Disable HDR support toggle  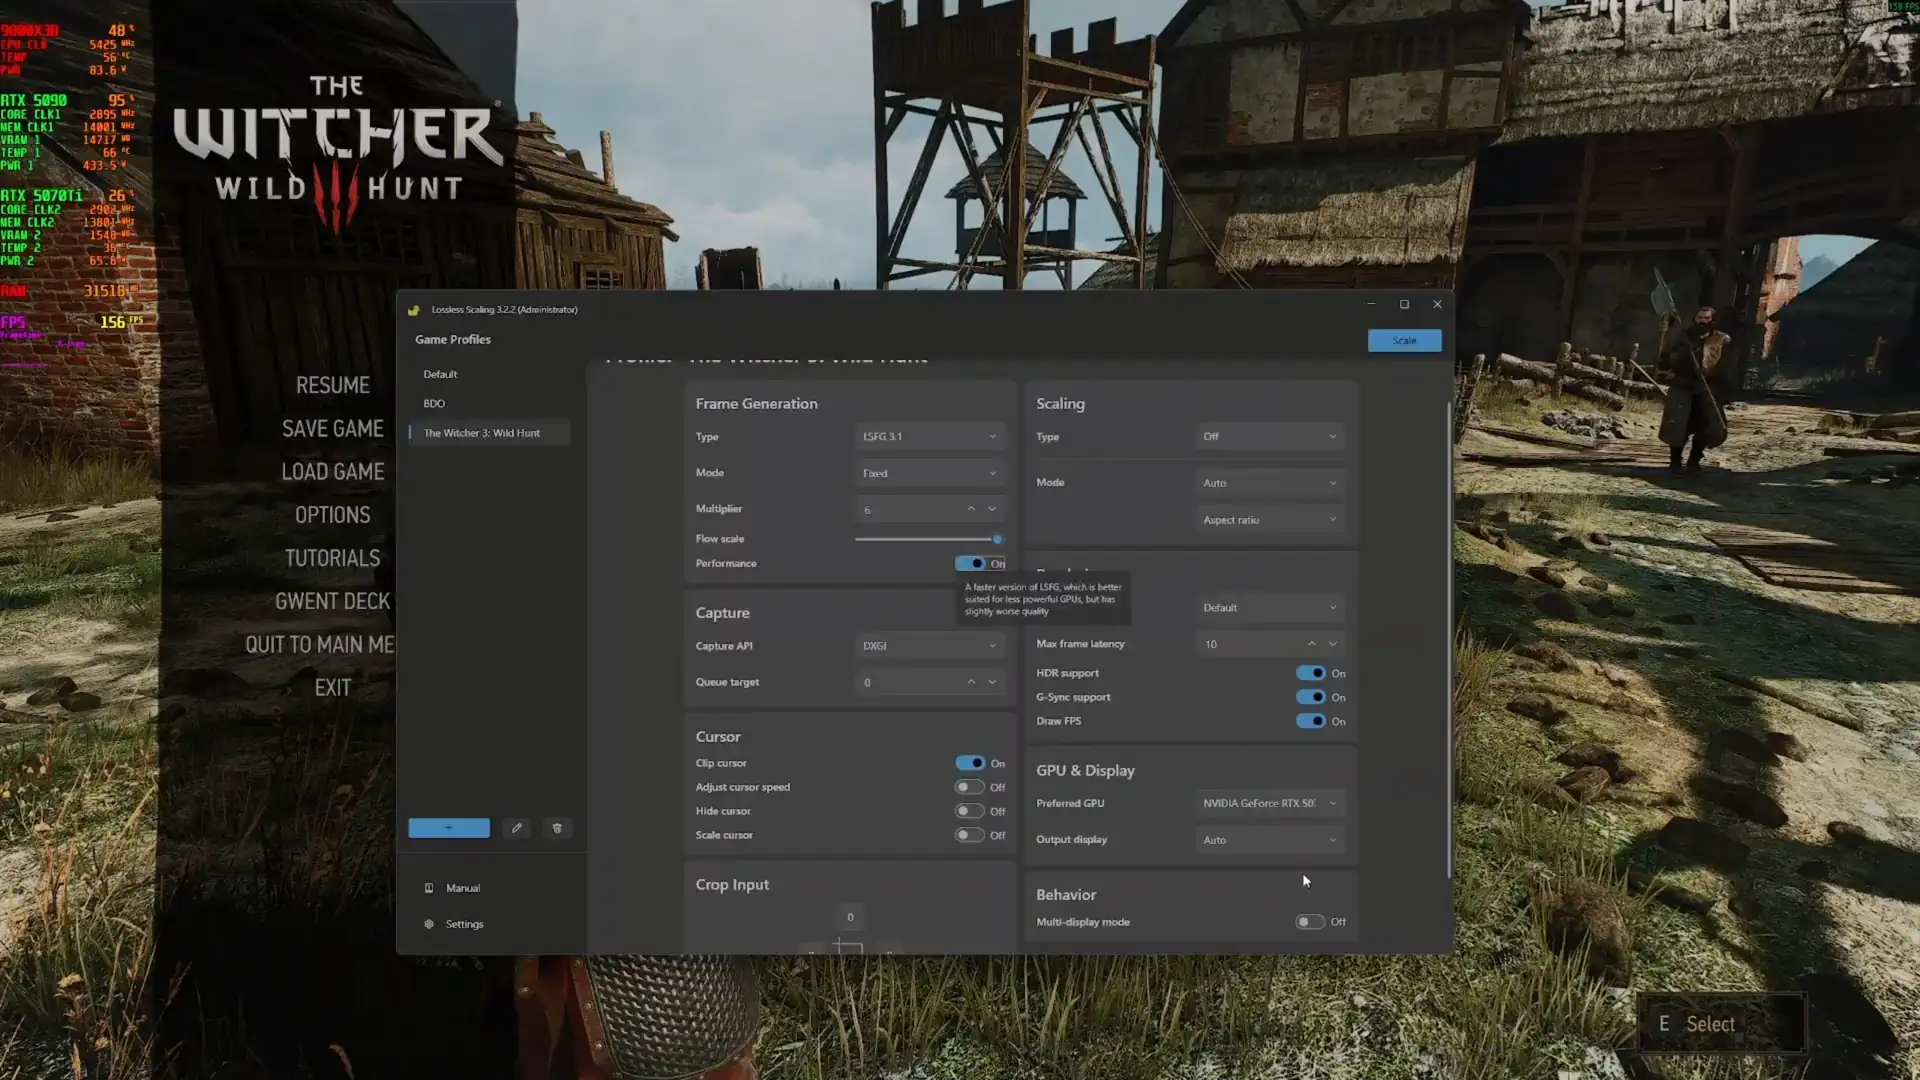(1311, 673)
